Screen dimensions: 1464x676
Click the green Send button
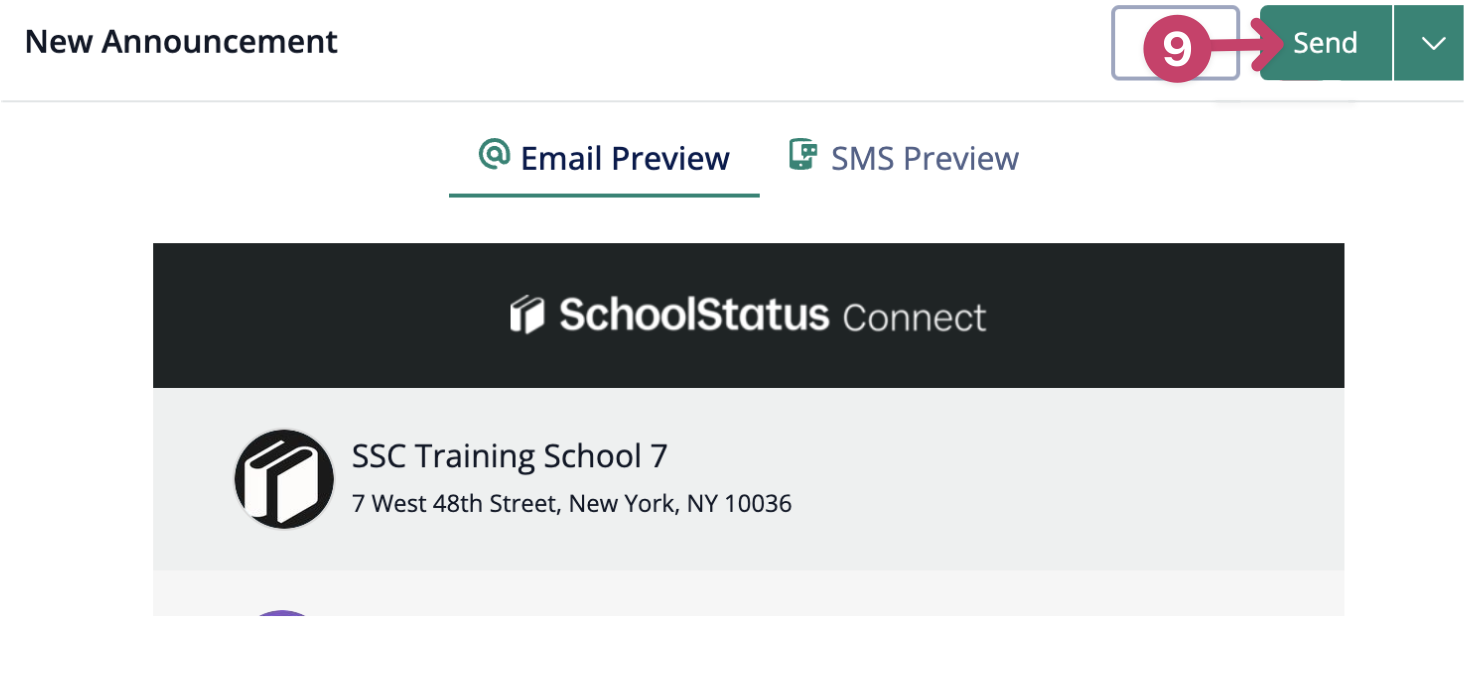1325,43
